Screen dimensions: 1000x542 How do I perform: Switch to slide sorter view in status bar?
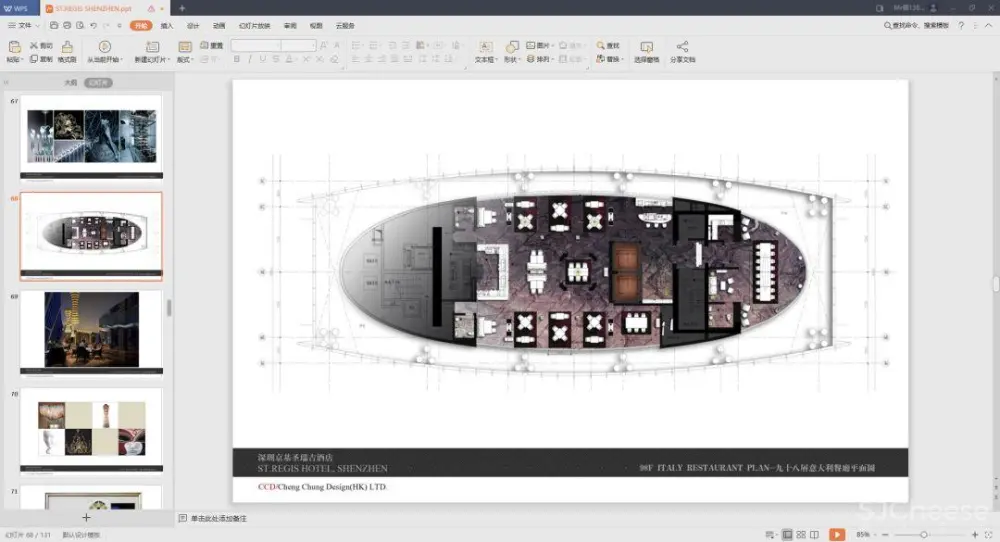coord(802,535)
